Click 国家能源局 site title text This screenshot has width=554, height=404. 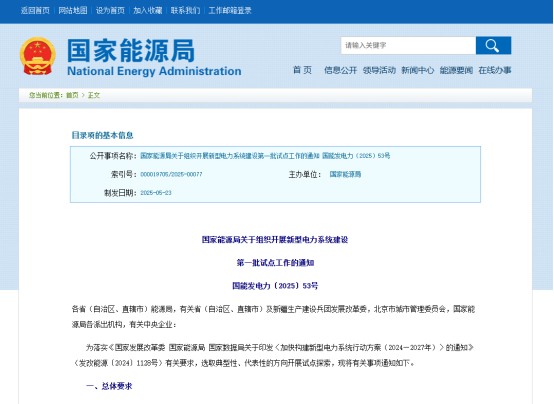coord(131,51)
